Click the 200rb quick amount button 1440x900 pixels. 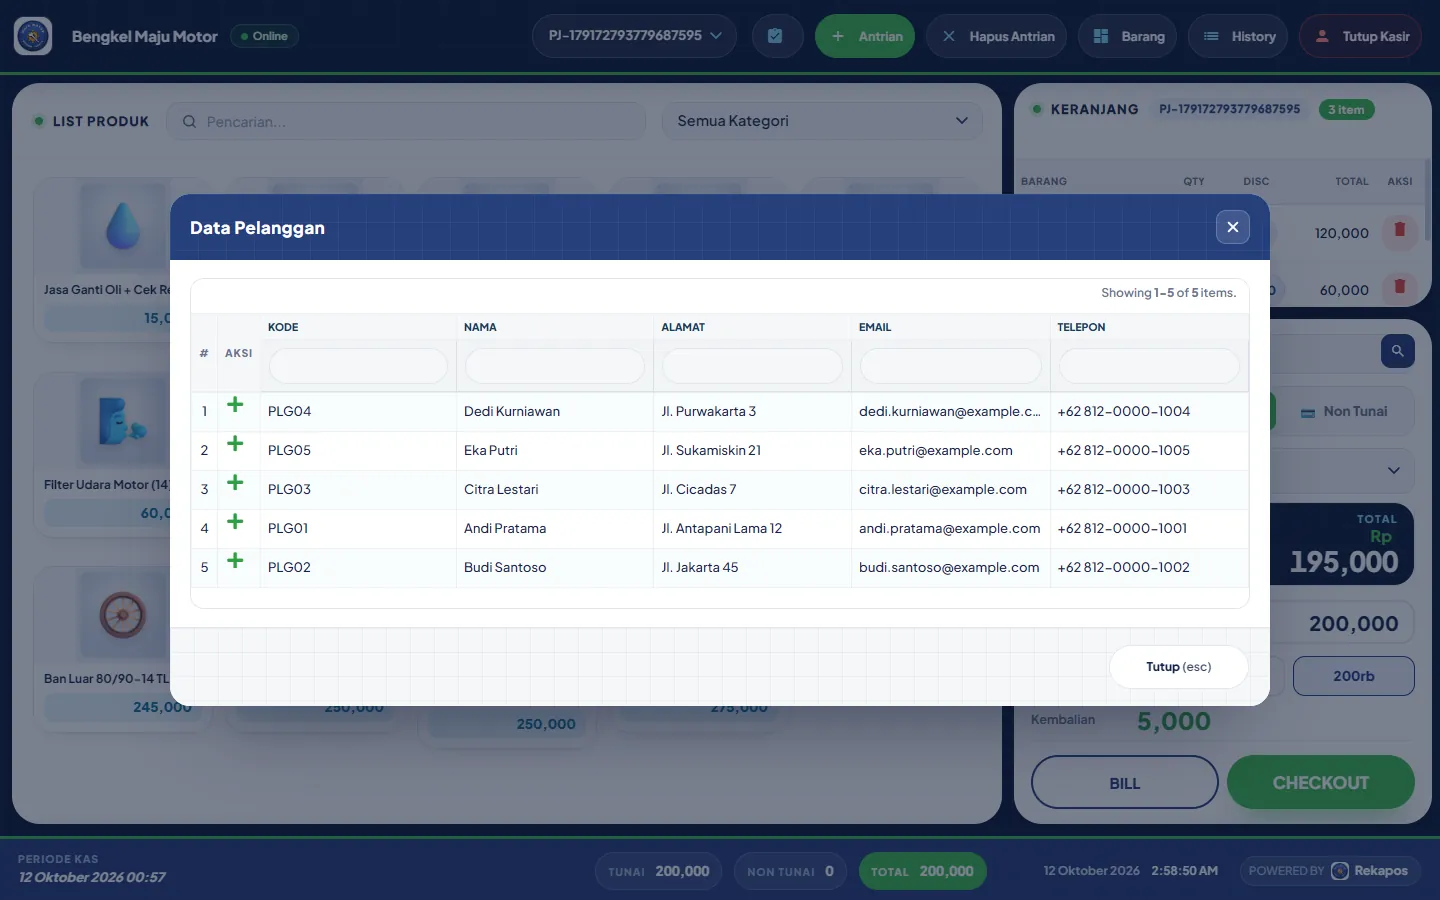(x=1354, y=676)
